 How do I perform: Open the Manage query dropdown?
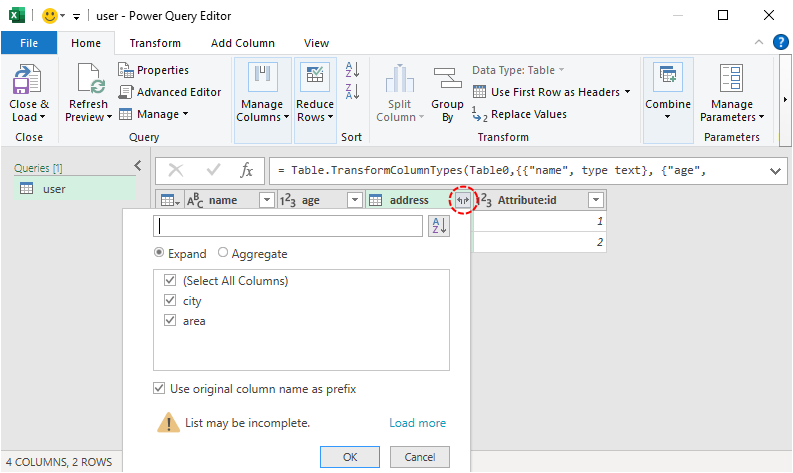pos(154,114)
